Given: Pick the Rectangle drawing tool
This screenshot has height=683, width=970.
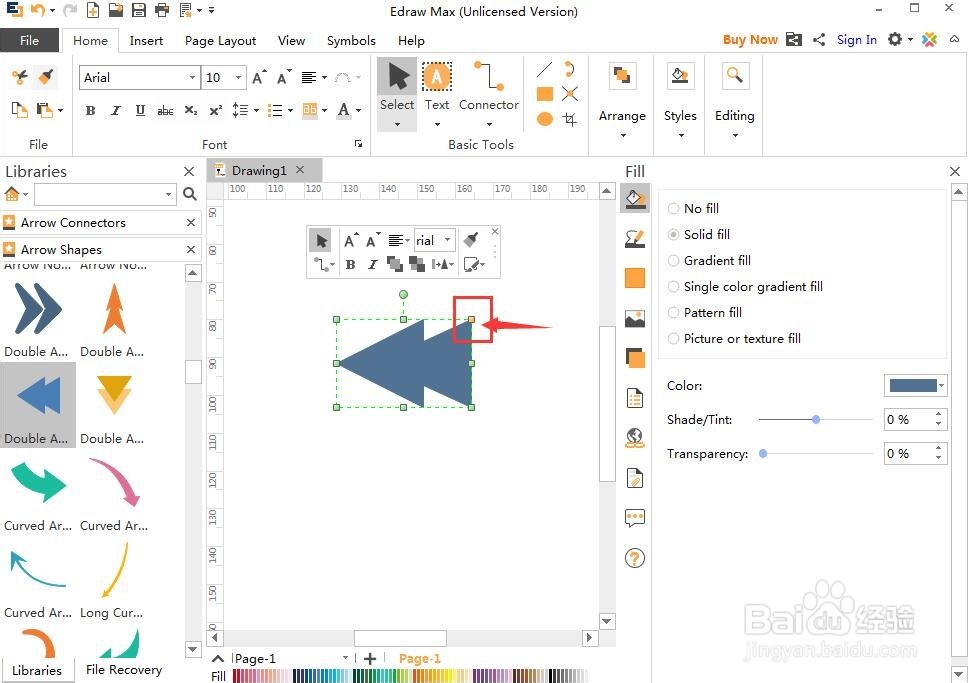Looking at the screenshot, I should pos(544,94).
